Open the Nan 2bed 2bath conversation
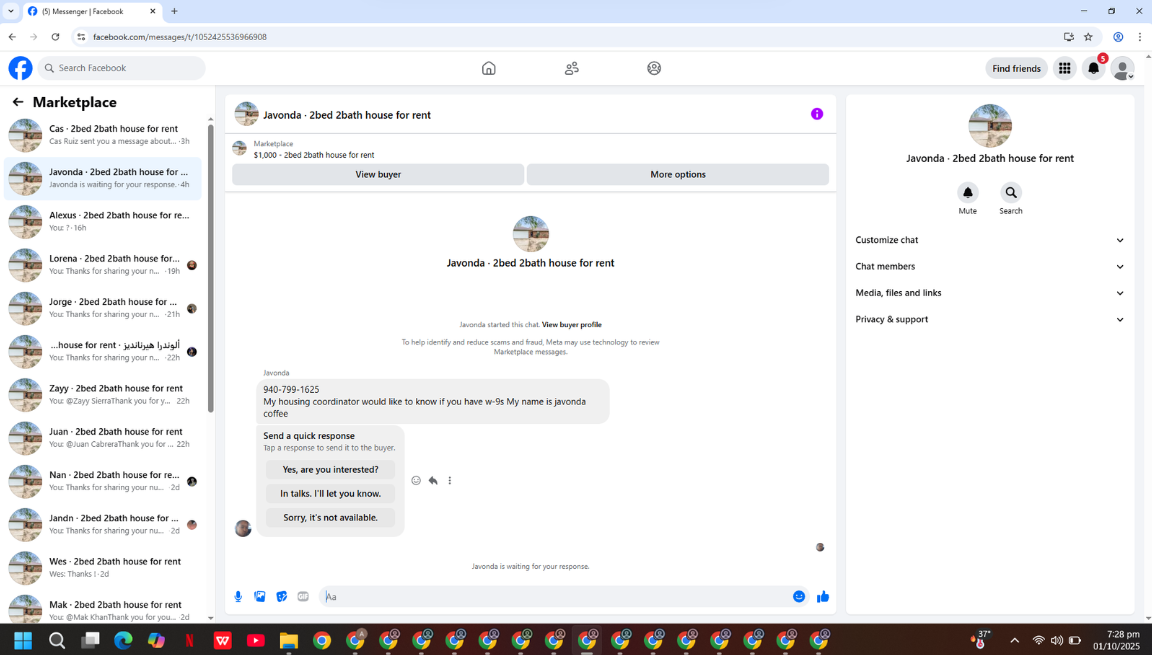 [x=103, y=482]
